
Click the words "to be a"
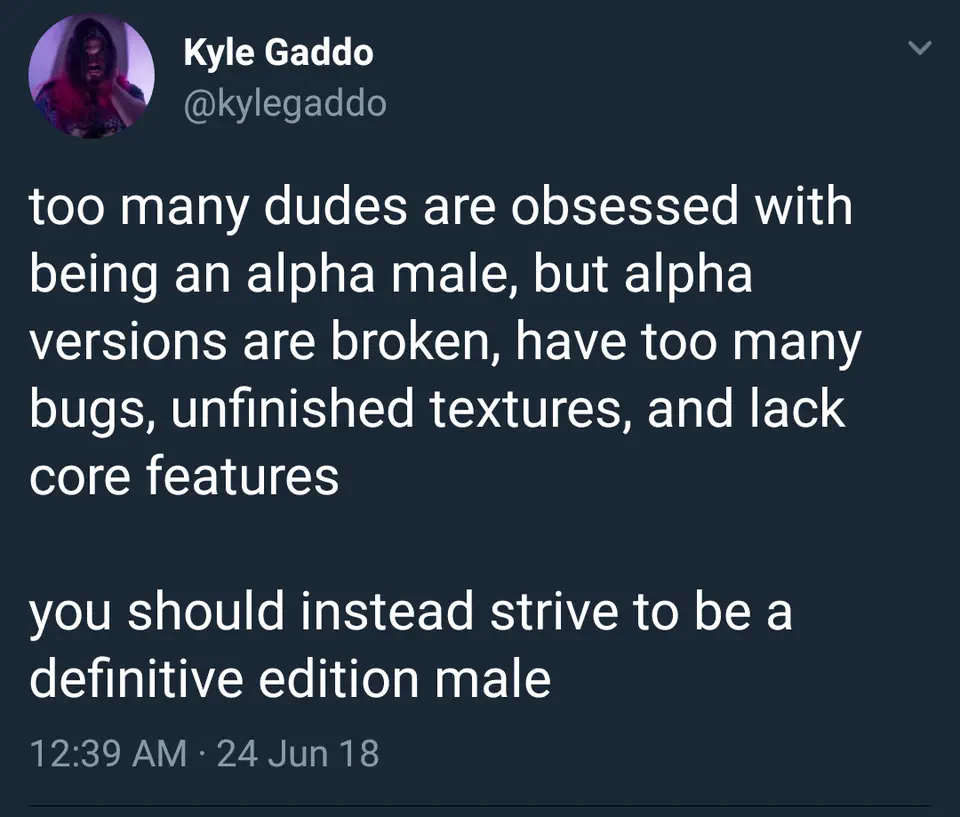point(711,612)
